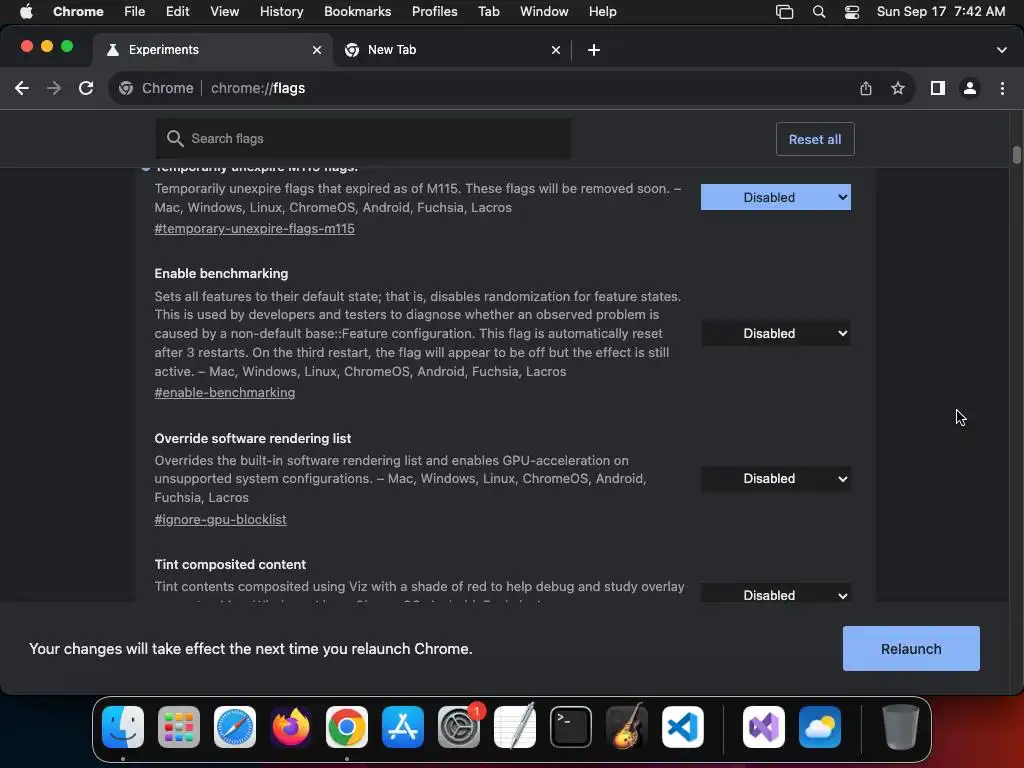
Task: Launch Visual Studio Code from the dock
Action: (683, 727)
